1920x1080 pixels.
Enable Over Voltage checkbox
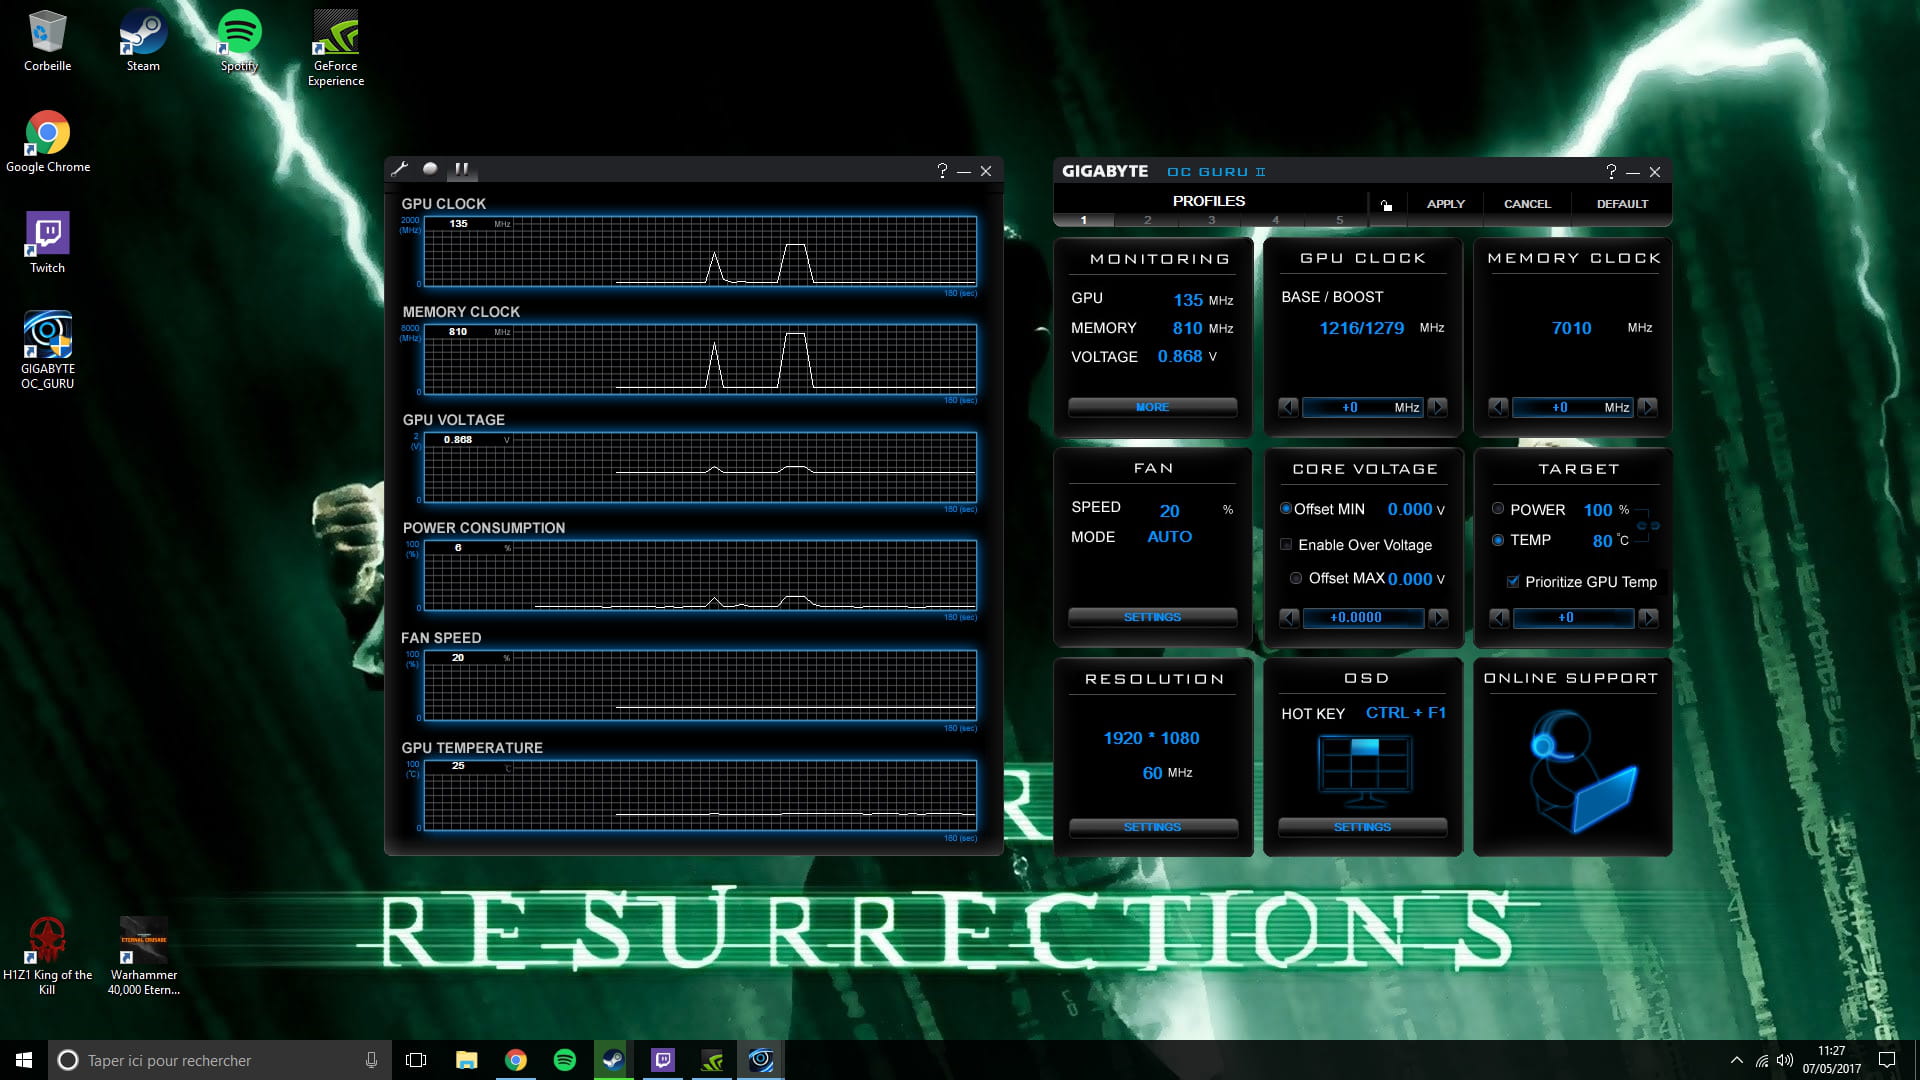[1286, 545]
